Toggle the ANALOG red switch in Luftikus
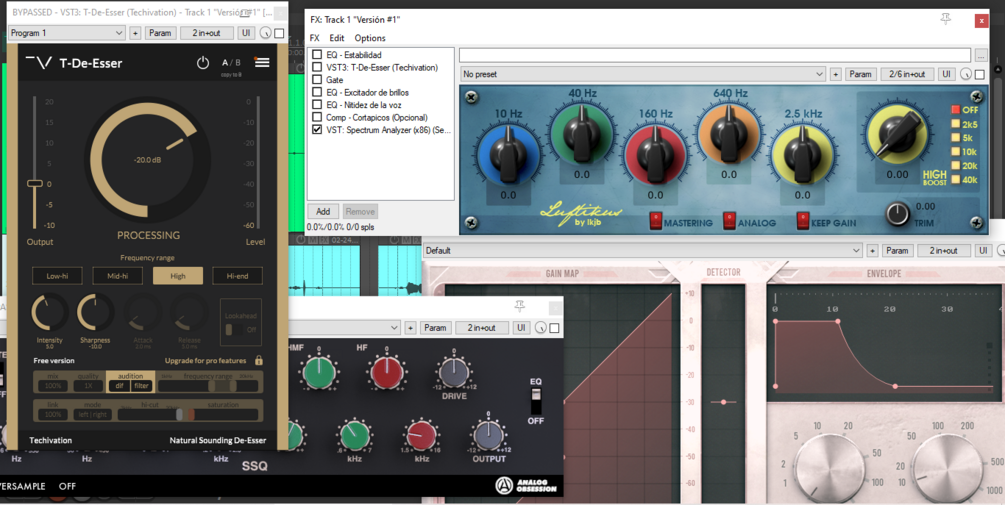 point(729,220)
